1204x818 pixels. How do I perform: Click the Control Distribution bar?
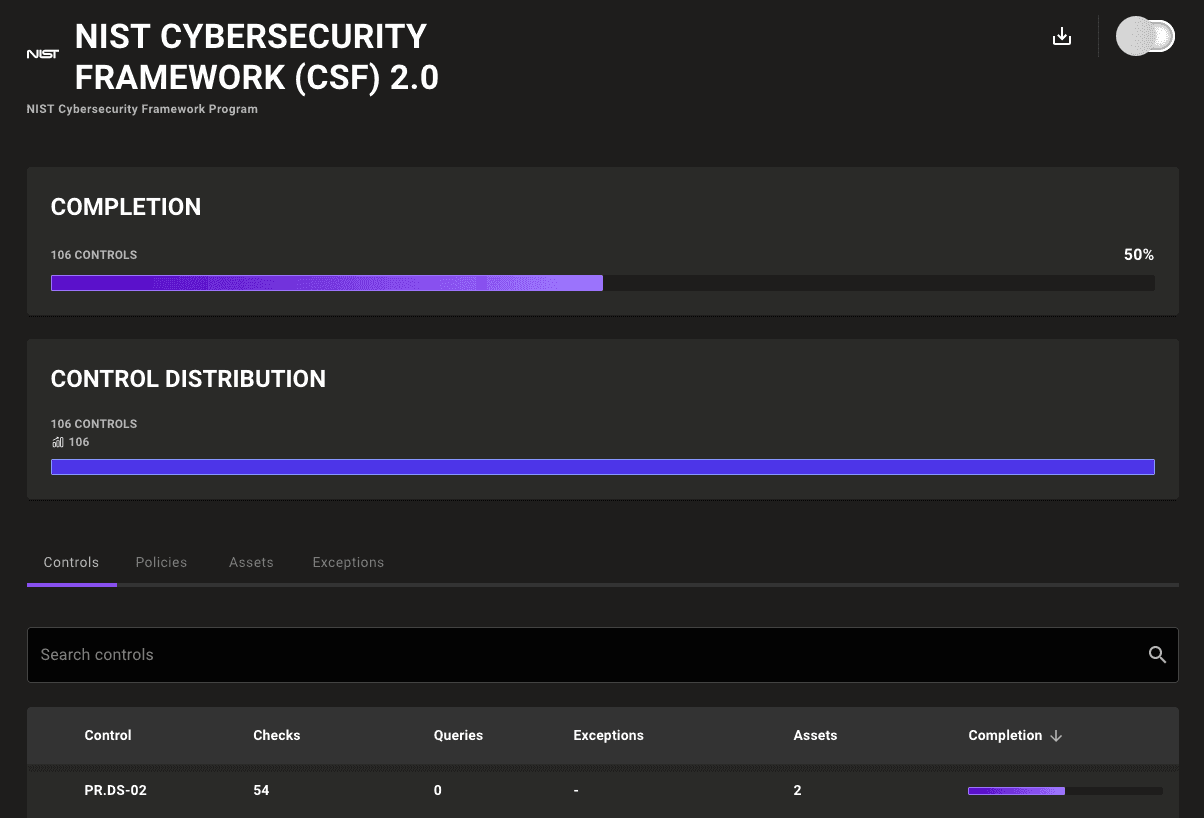602,467
